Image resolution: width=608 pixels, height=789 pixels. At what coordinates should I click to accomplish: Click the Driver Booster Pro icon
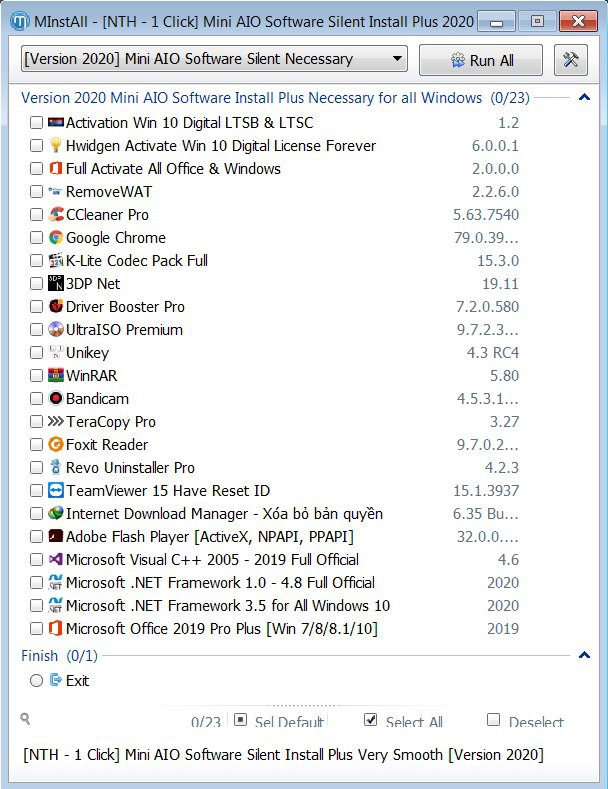55,306
